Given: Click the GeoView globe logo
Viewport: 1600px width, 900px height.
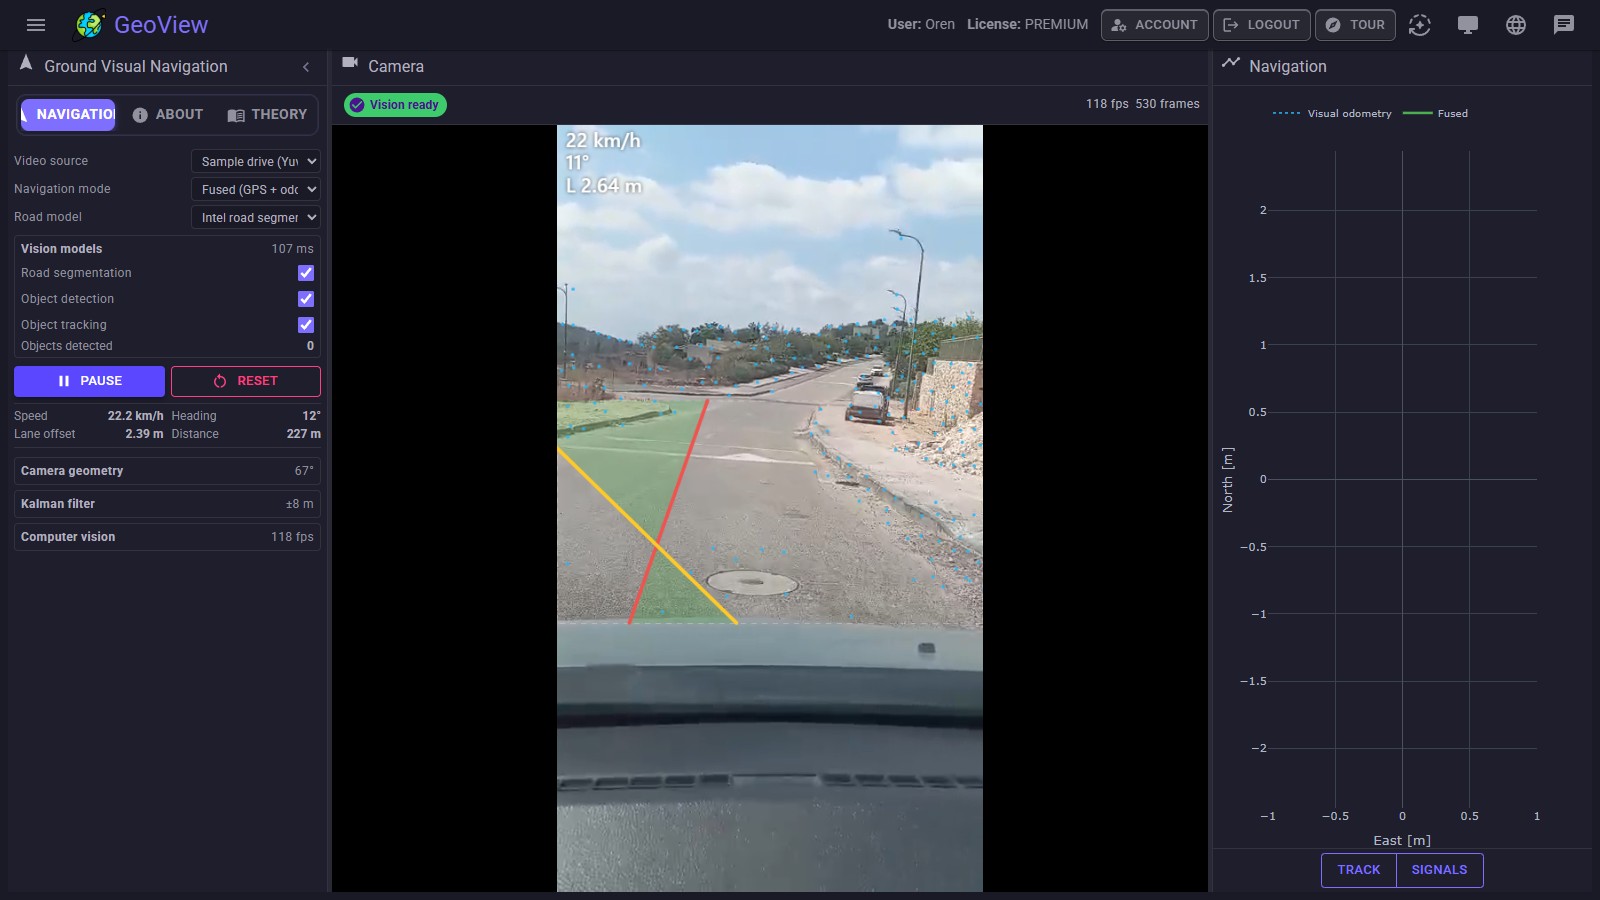Looking at the screenshot, I should pyautogui.click(x=90, y=25).
